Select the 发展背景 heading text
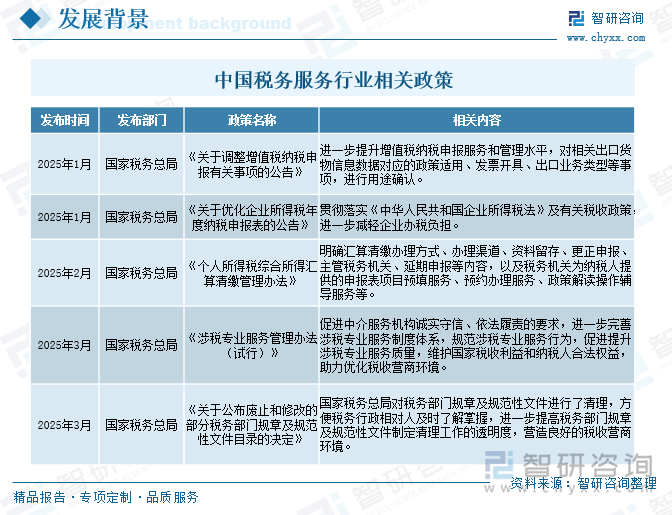 pyautogui.click(x=103, y=19)
